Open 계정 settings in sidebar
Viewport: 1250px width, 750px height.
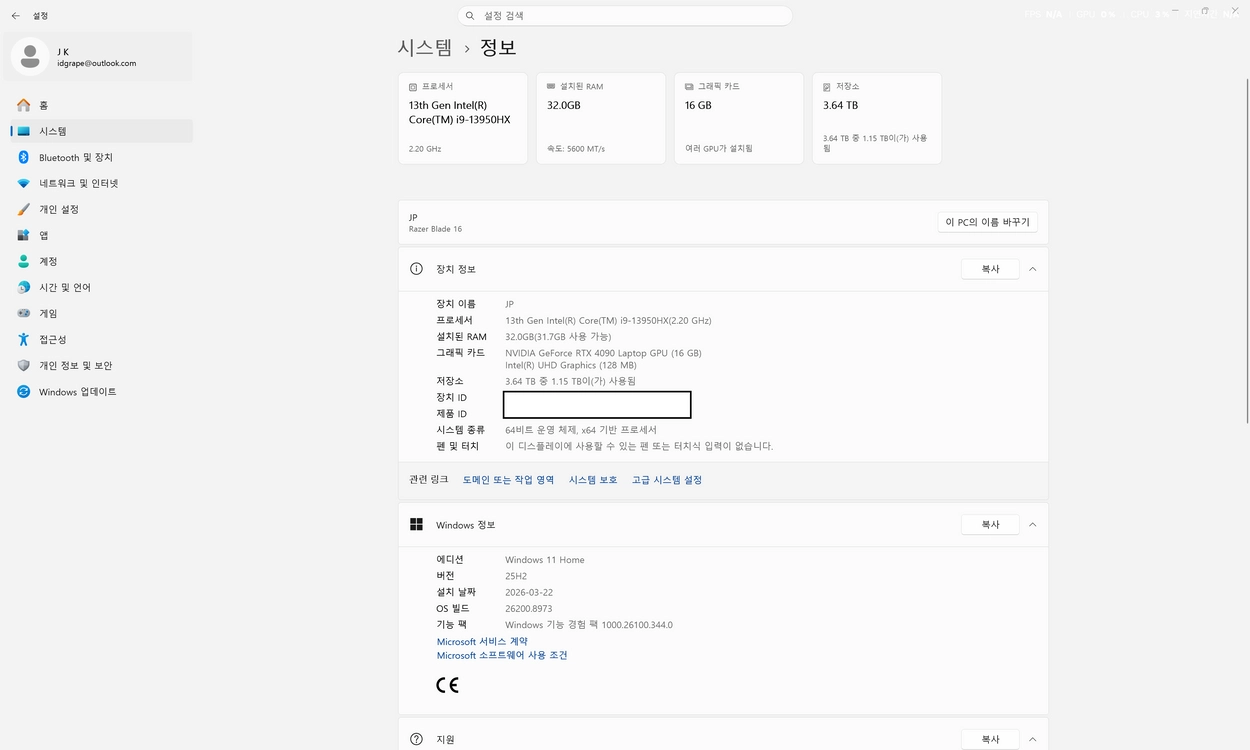coord(101,261)
